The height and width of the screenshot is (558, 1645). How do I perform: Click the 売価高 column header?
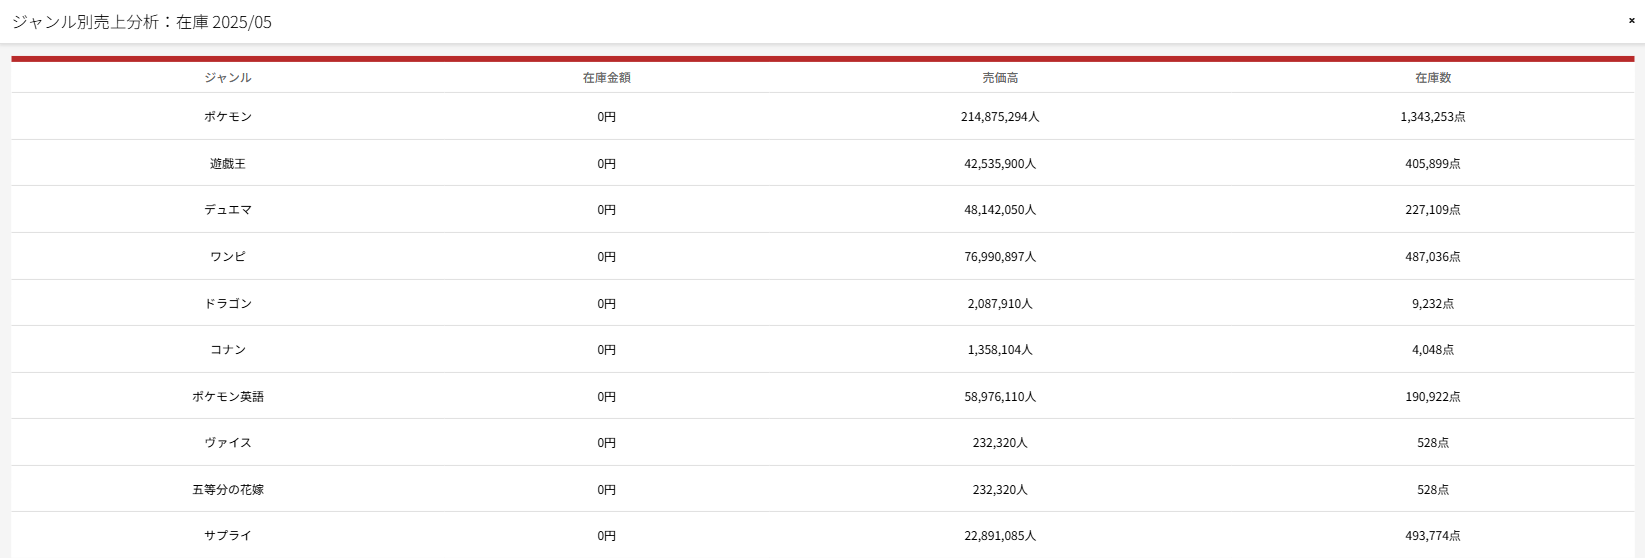(x=1000, y=78)
